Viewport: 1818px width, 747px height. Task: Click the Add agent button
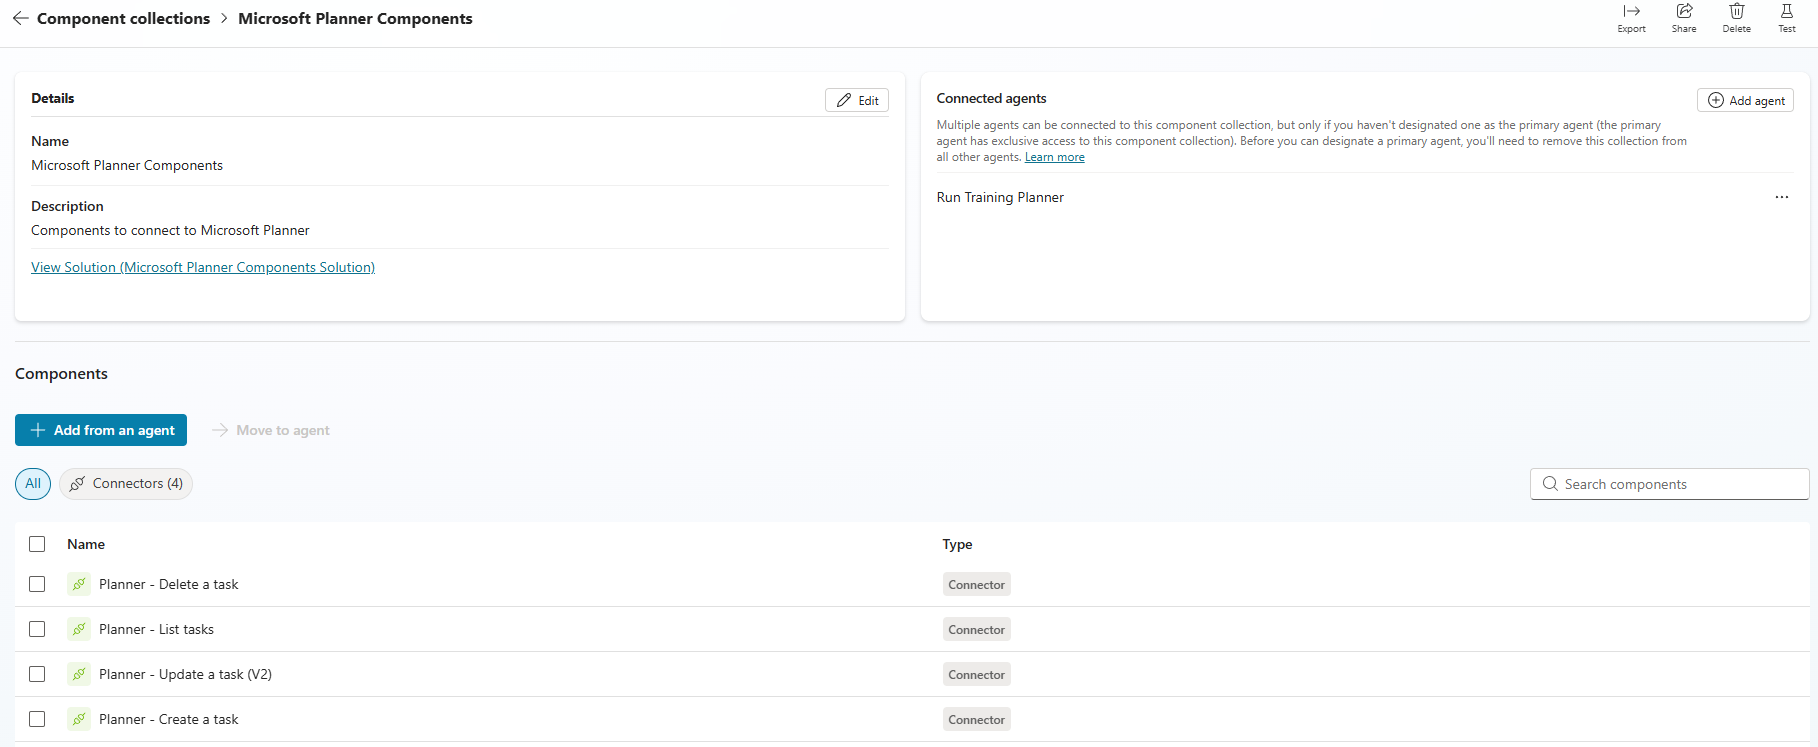(x=1745, y=100)
